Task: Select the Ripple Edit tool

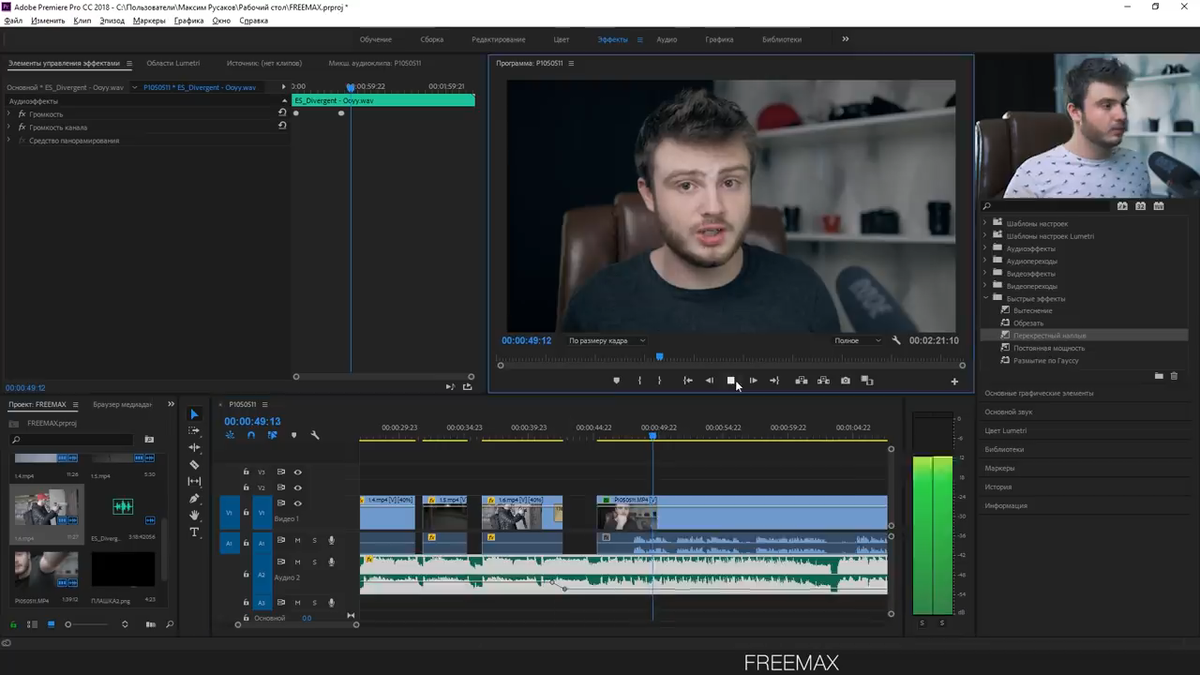Action: tap(194, 448)
